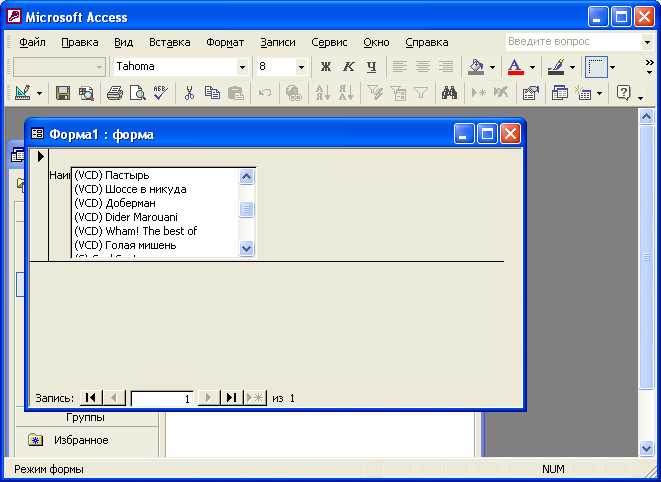Expand the font size 8 dropdown
This screenshot has width=661, height=482.
coord(301,67)
